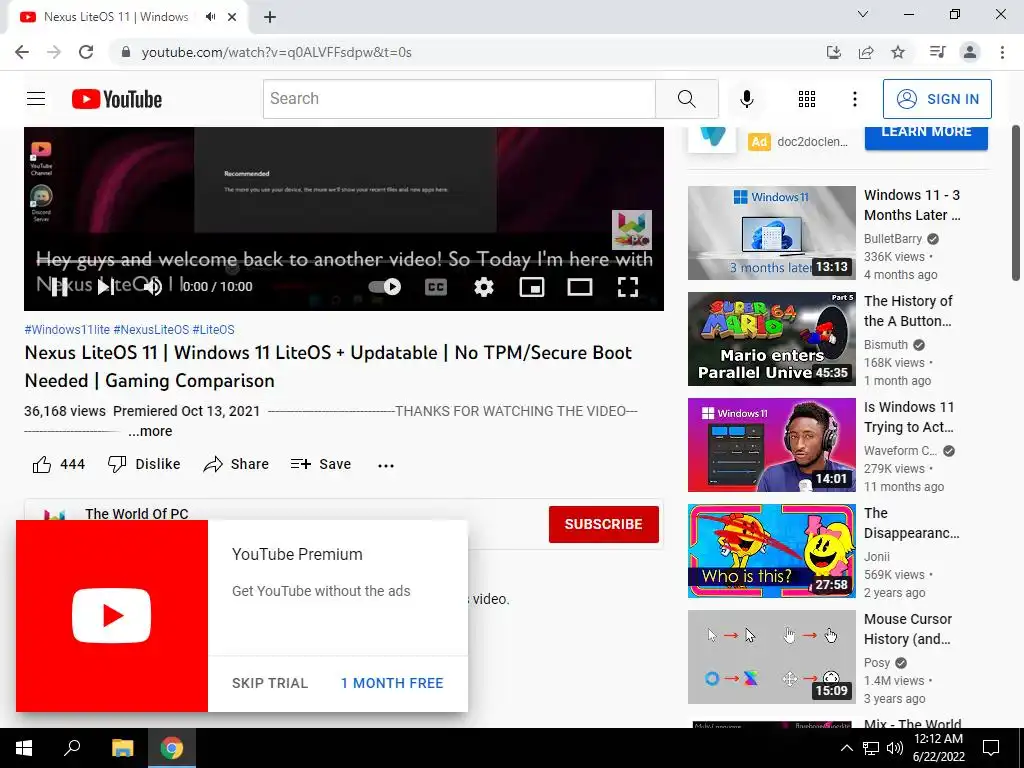Share this page icon in address bar
This screenshot has width=1024, height=768.
click(866, 52)
